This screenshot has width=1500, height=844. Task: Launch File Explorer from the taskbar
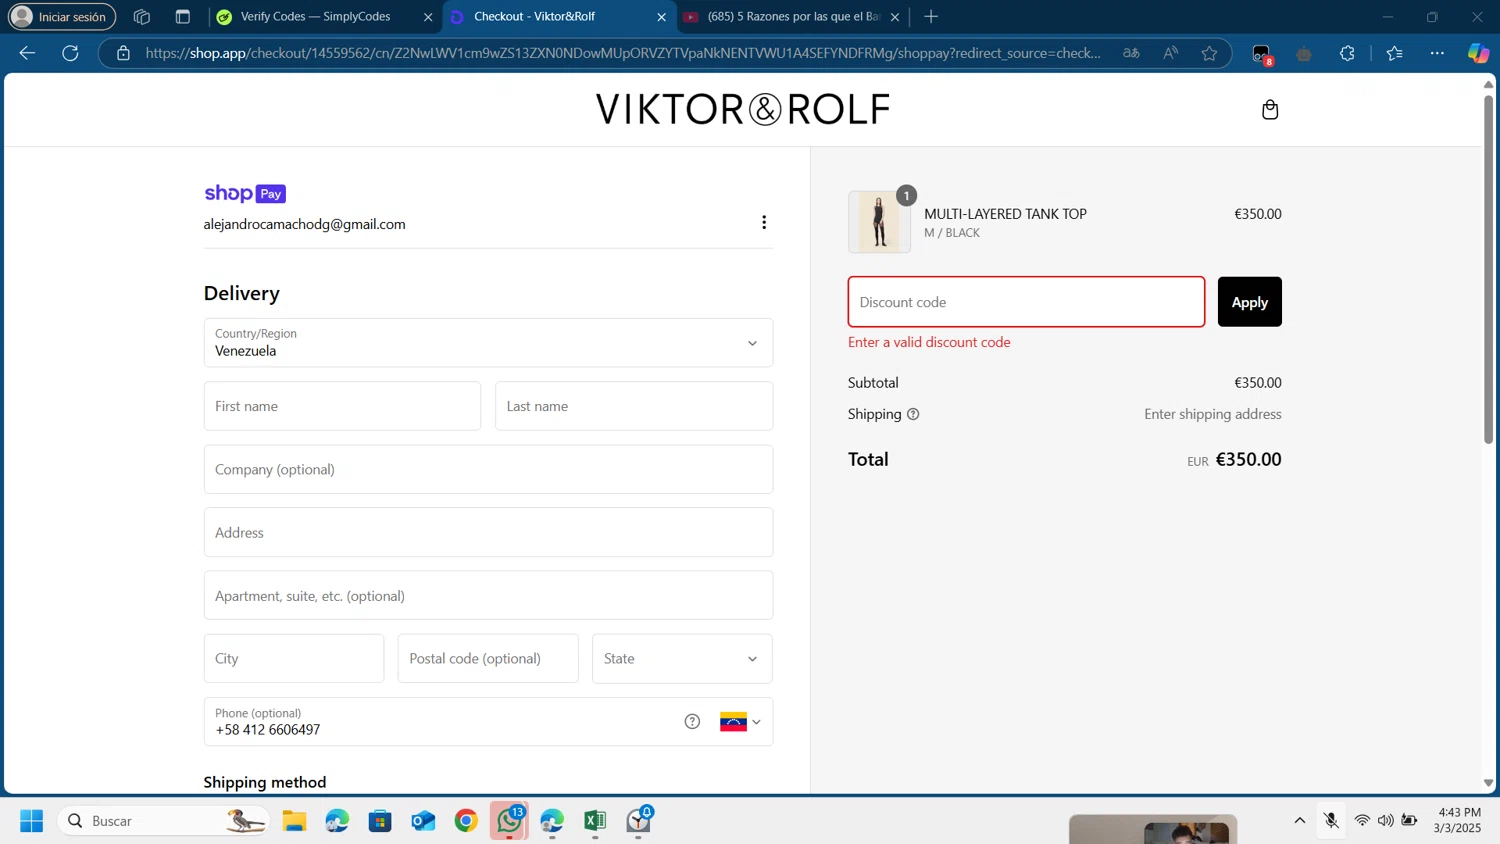[294, 821]
